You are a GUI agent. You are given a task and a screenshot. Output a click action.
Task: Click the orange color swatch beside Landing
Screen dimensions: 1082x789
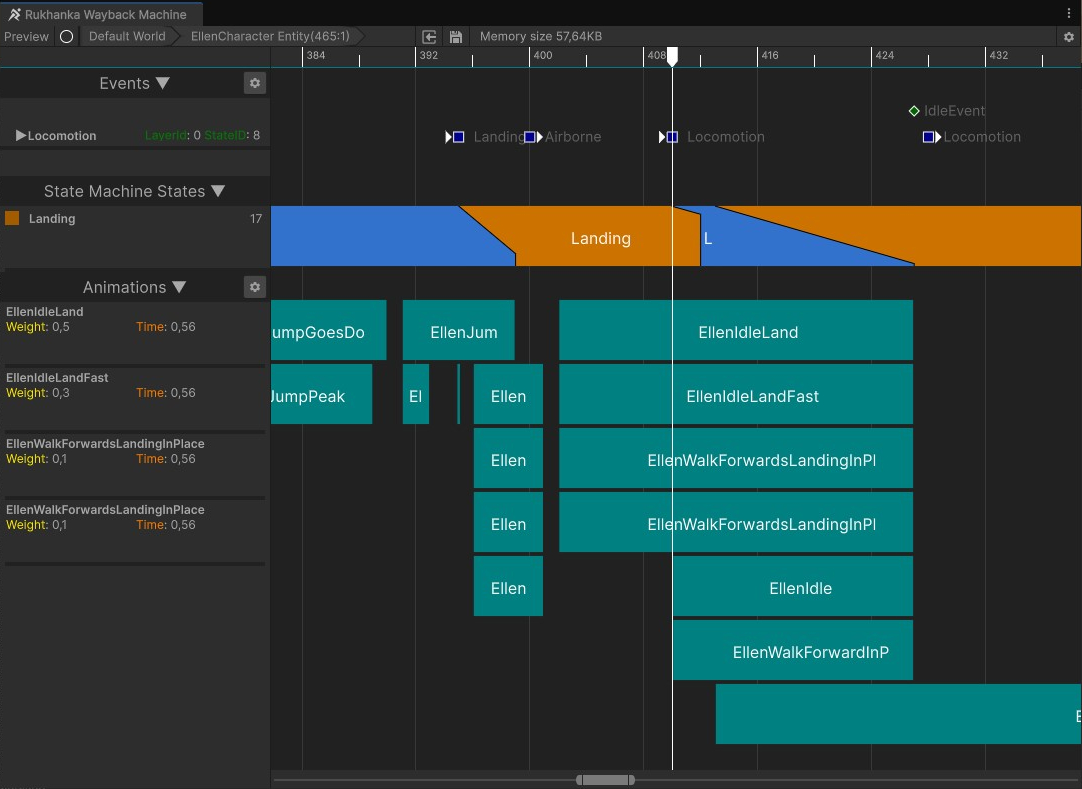pos(13,218)
